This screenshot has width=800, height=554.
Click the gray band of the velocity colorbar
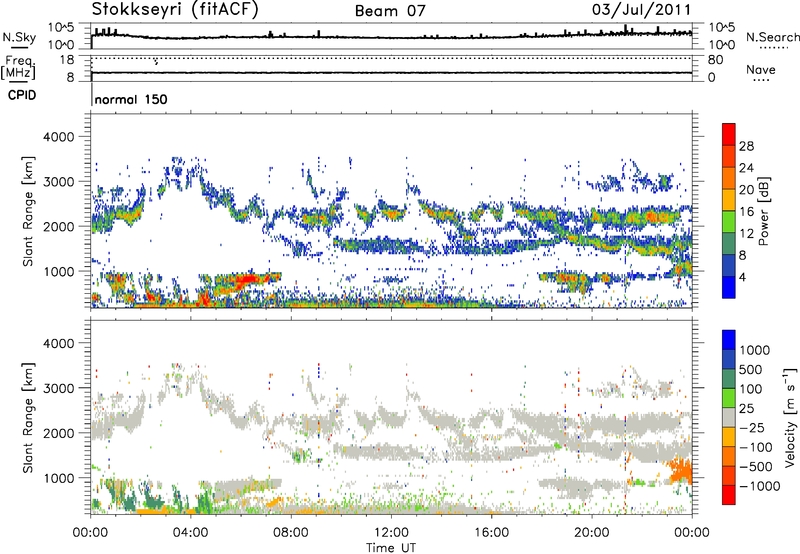pos(729,417)
